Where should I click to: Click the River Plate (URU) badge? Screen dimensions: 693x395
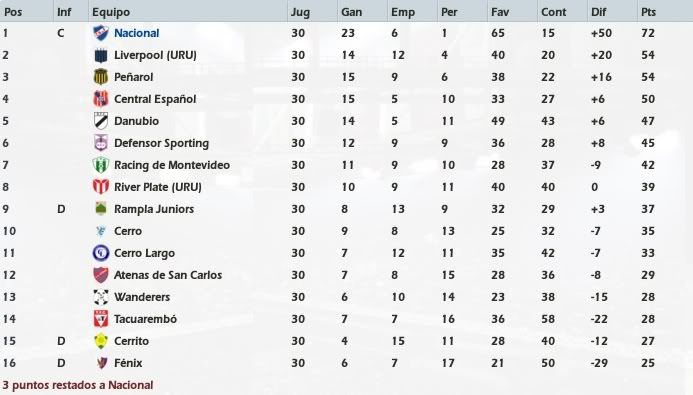click(101, 187)
